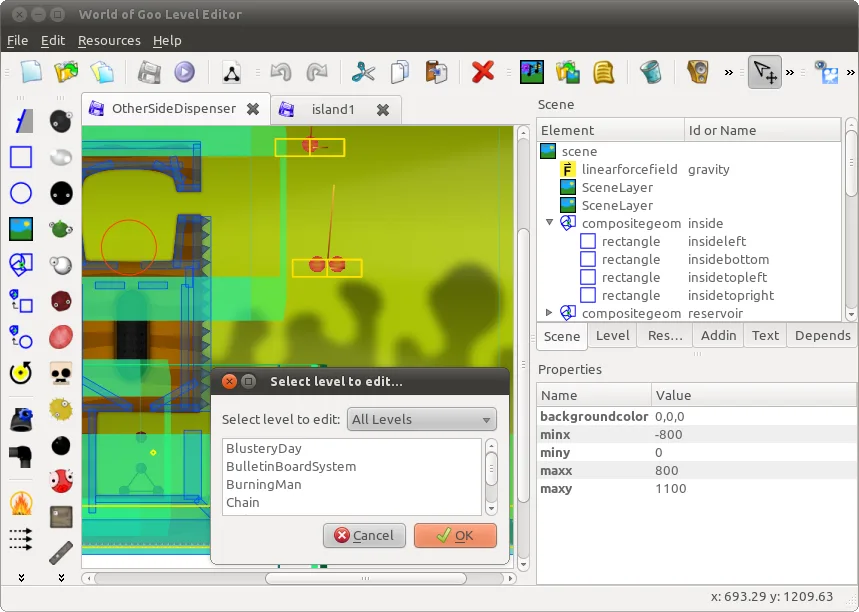Switch to the Addin panel tab

pyautogui.click(x=718, y=335)
